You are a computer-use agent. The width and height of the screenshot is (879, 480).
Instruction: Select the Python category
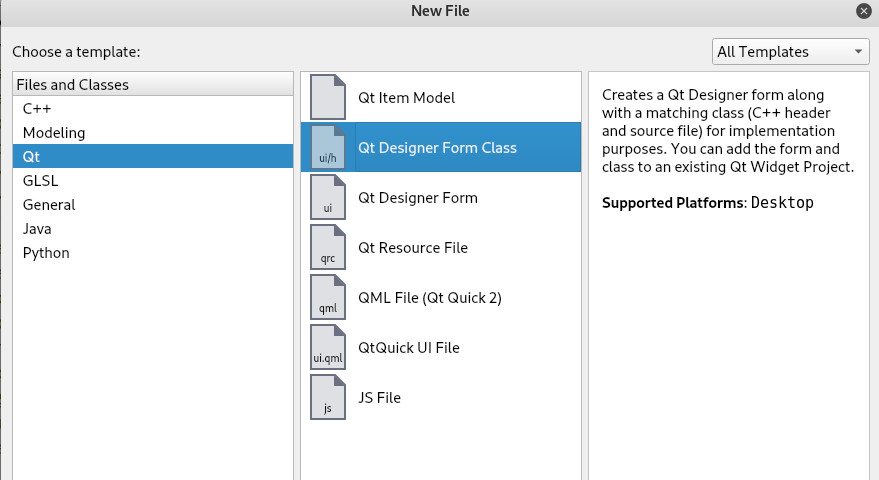(x=153, y=253)
